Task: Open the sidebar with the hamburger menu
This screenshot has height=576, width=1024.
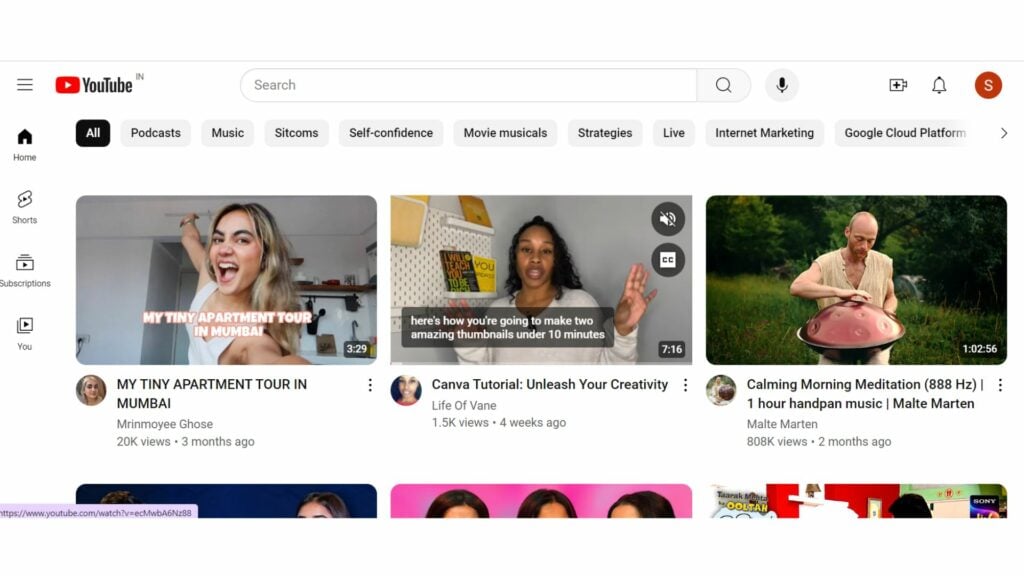Action: pyautogui.click(x=24, y=84)
